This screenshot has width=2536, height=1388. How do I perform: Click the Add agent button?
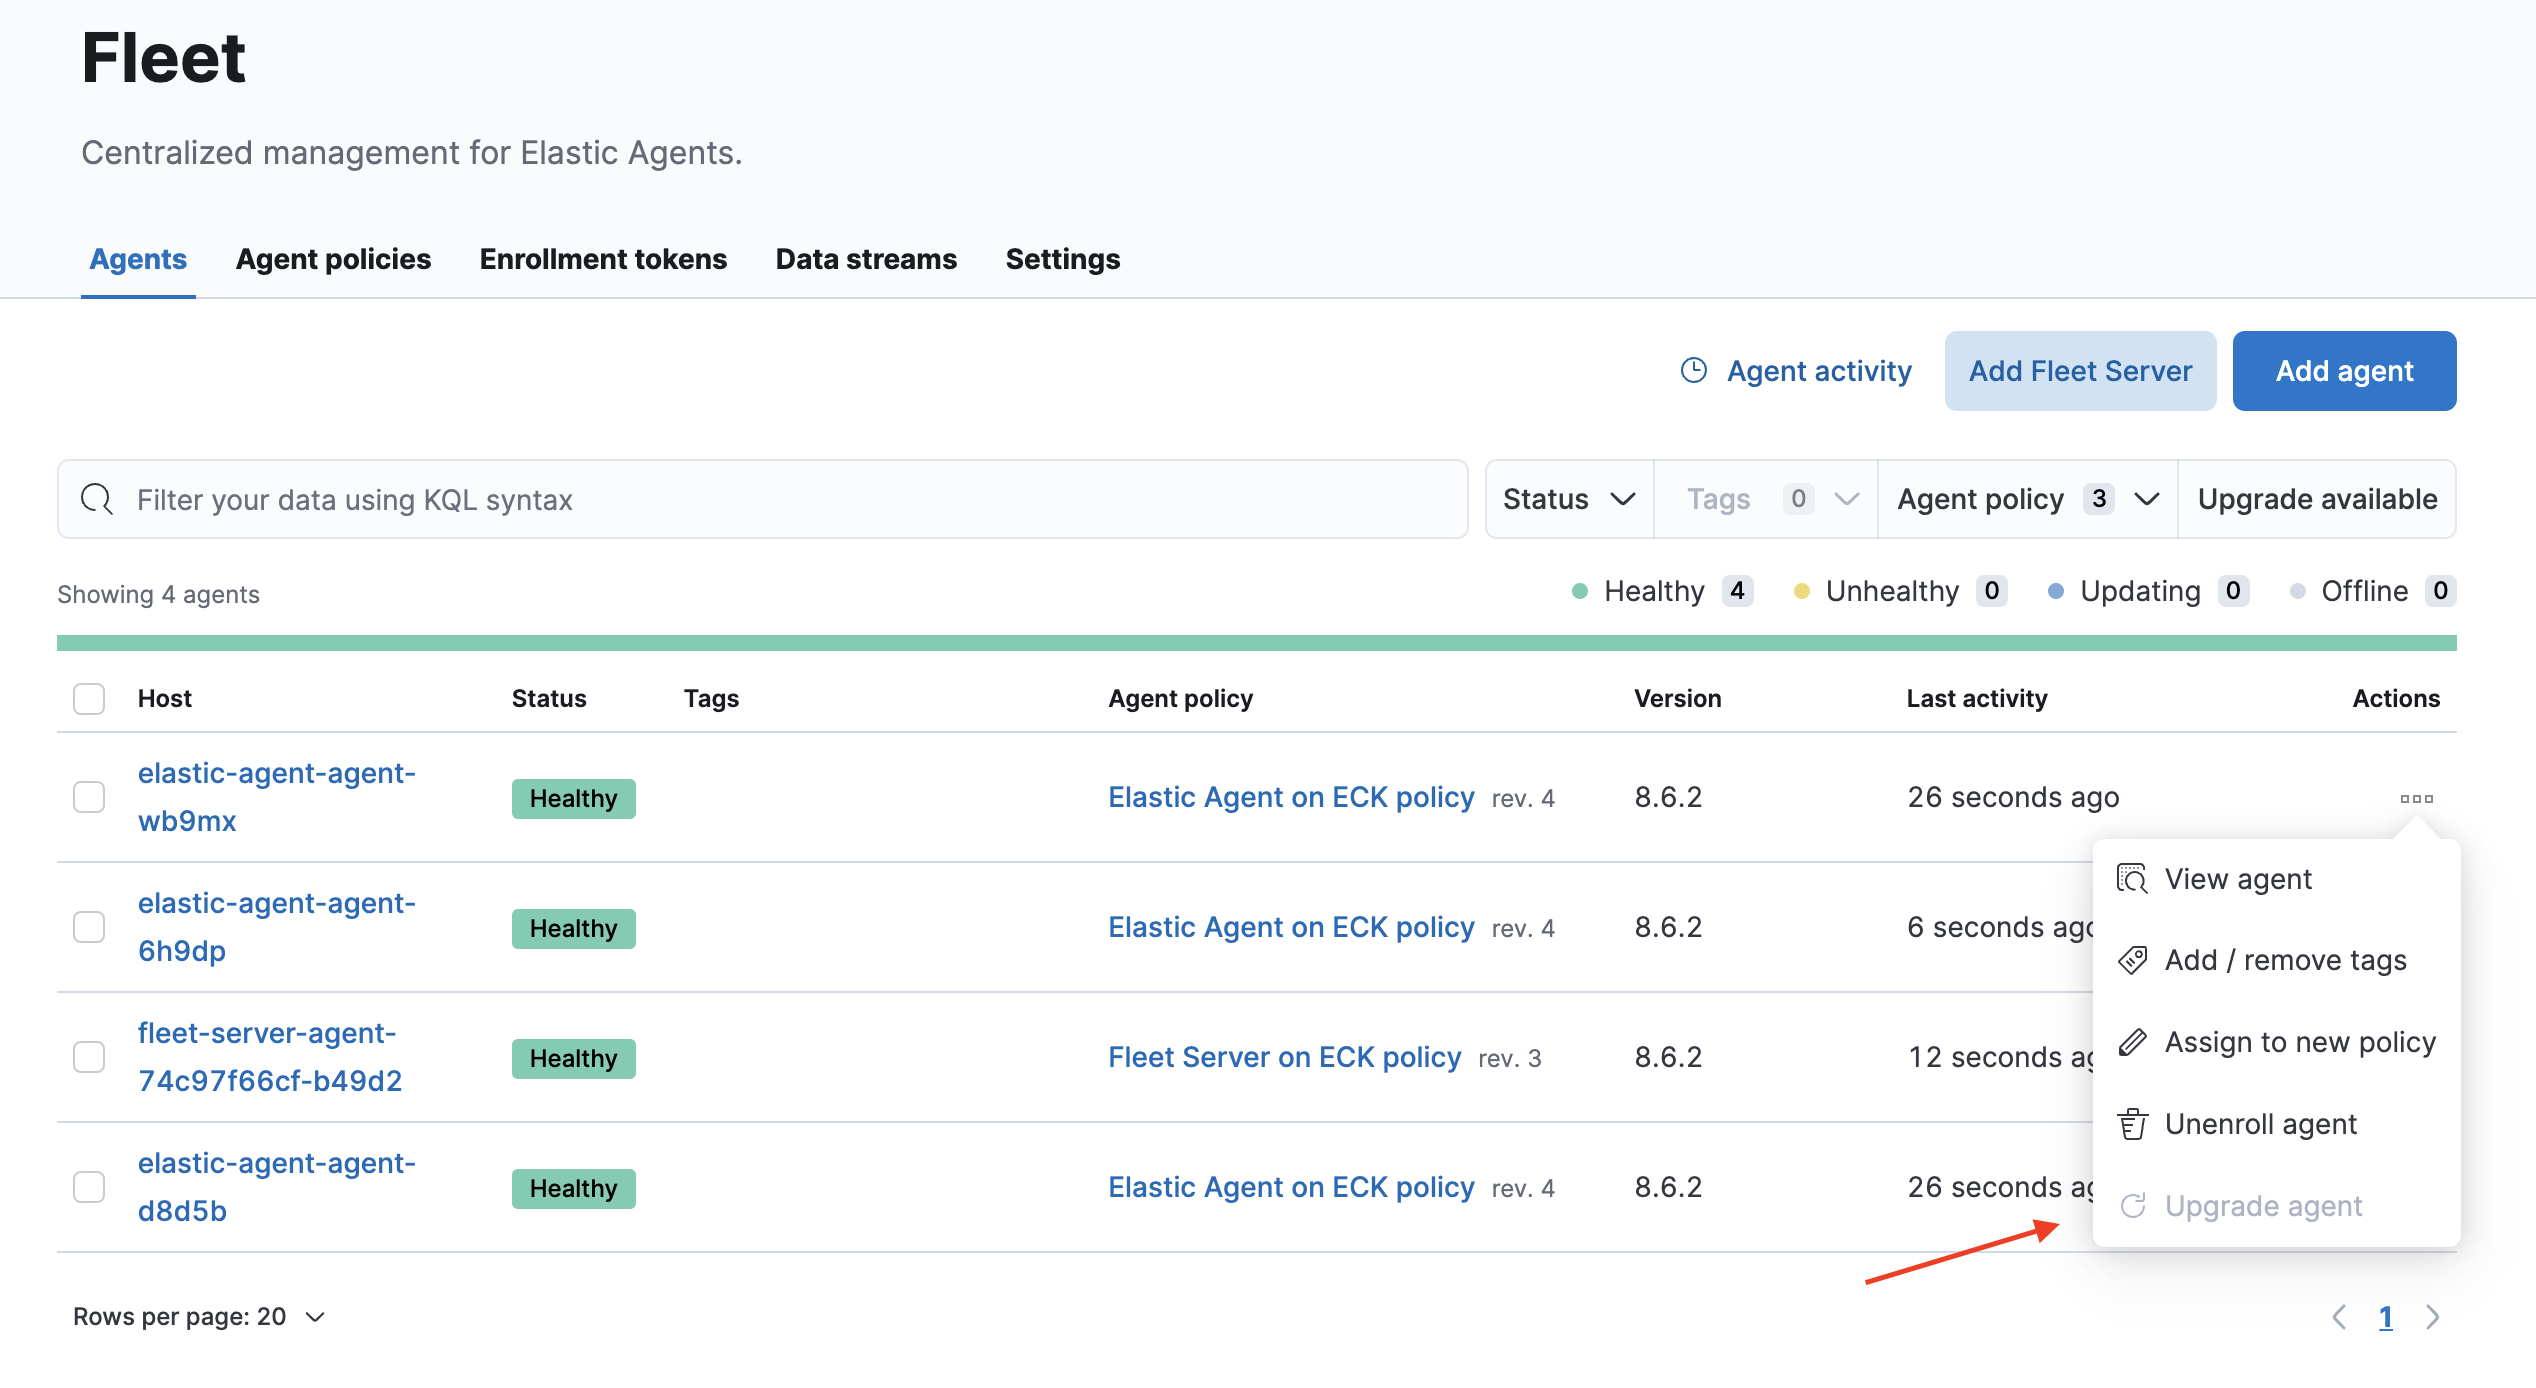pos(2343,371)
